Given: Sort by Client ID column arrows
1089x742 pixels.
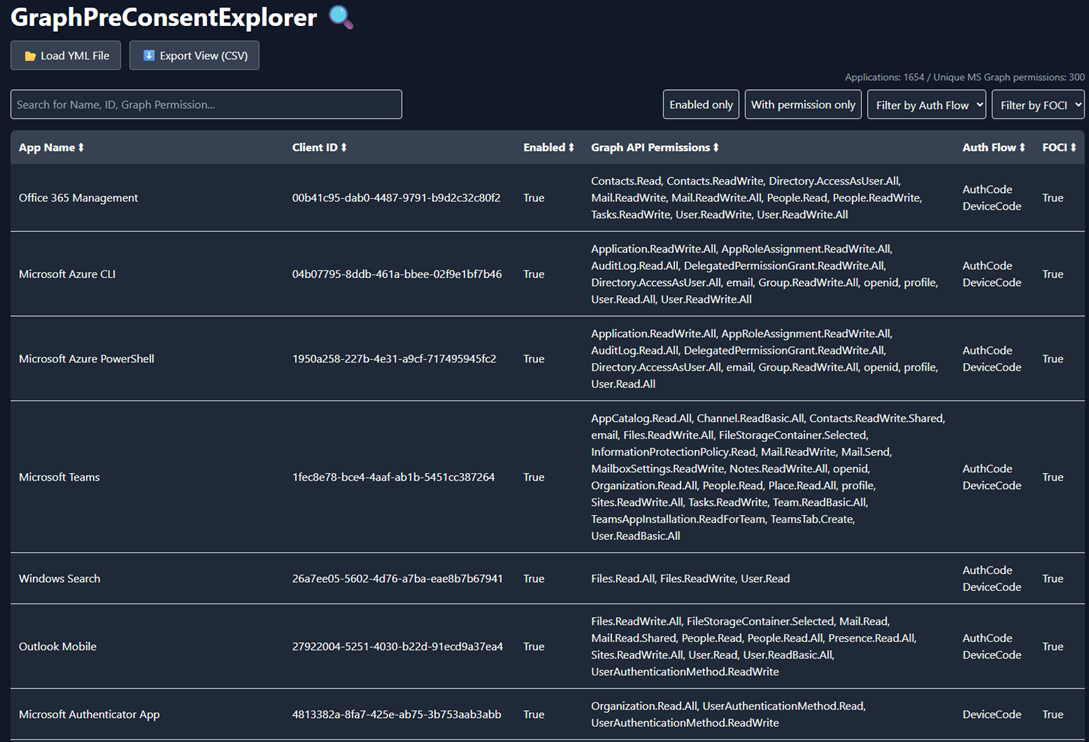Looking at the screenshot, I should 343,147.
